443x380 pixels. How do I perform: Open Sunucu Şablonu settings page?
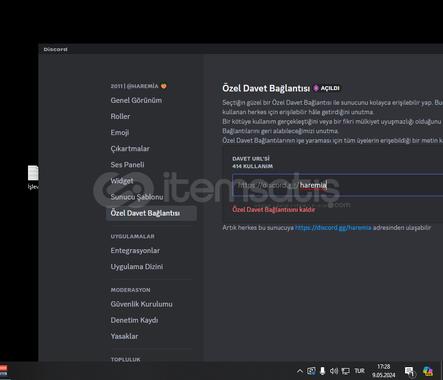point(137,197)
